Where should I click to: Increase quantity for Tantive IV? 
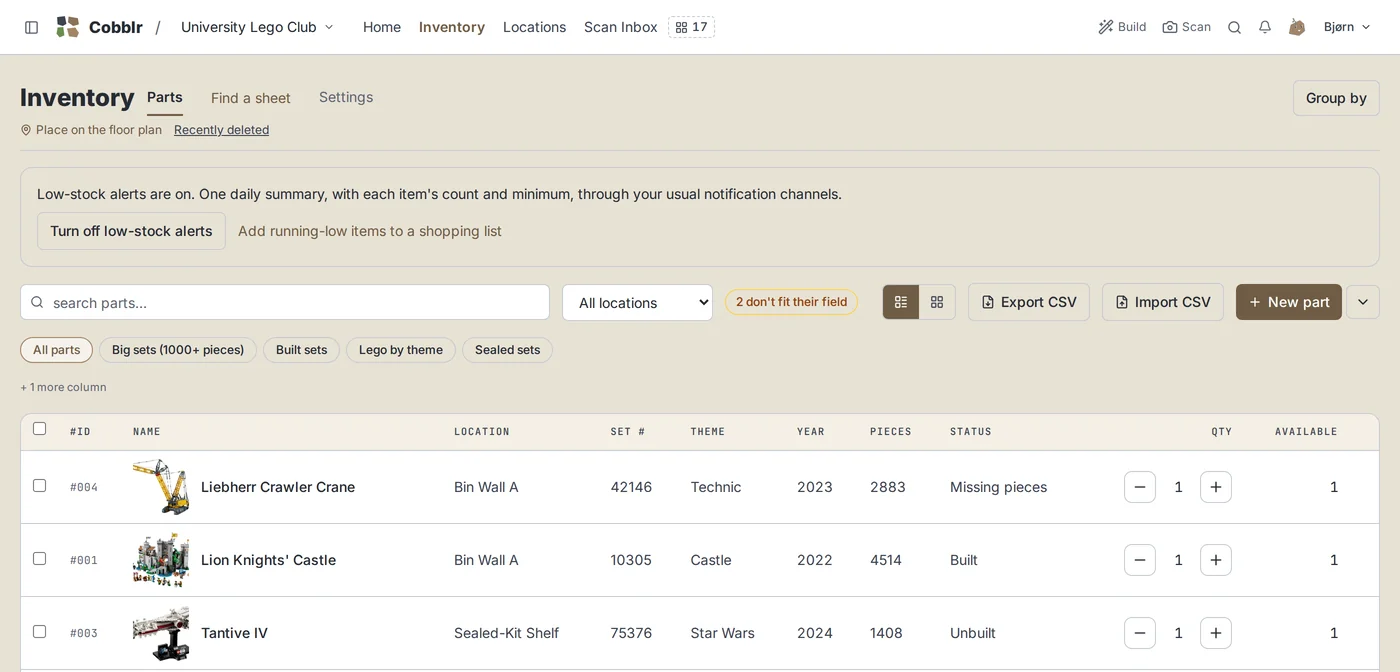tap(1216, 633)
